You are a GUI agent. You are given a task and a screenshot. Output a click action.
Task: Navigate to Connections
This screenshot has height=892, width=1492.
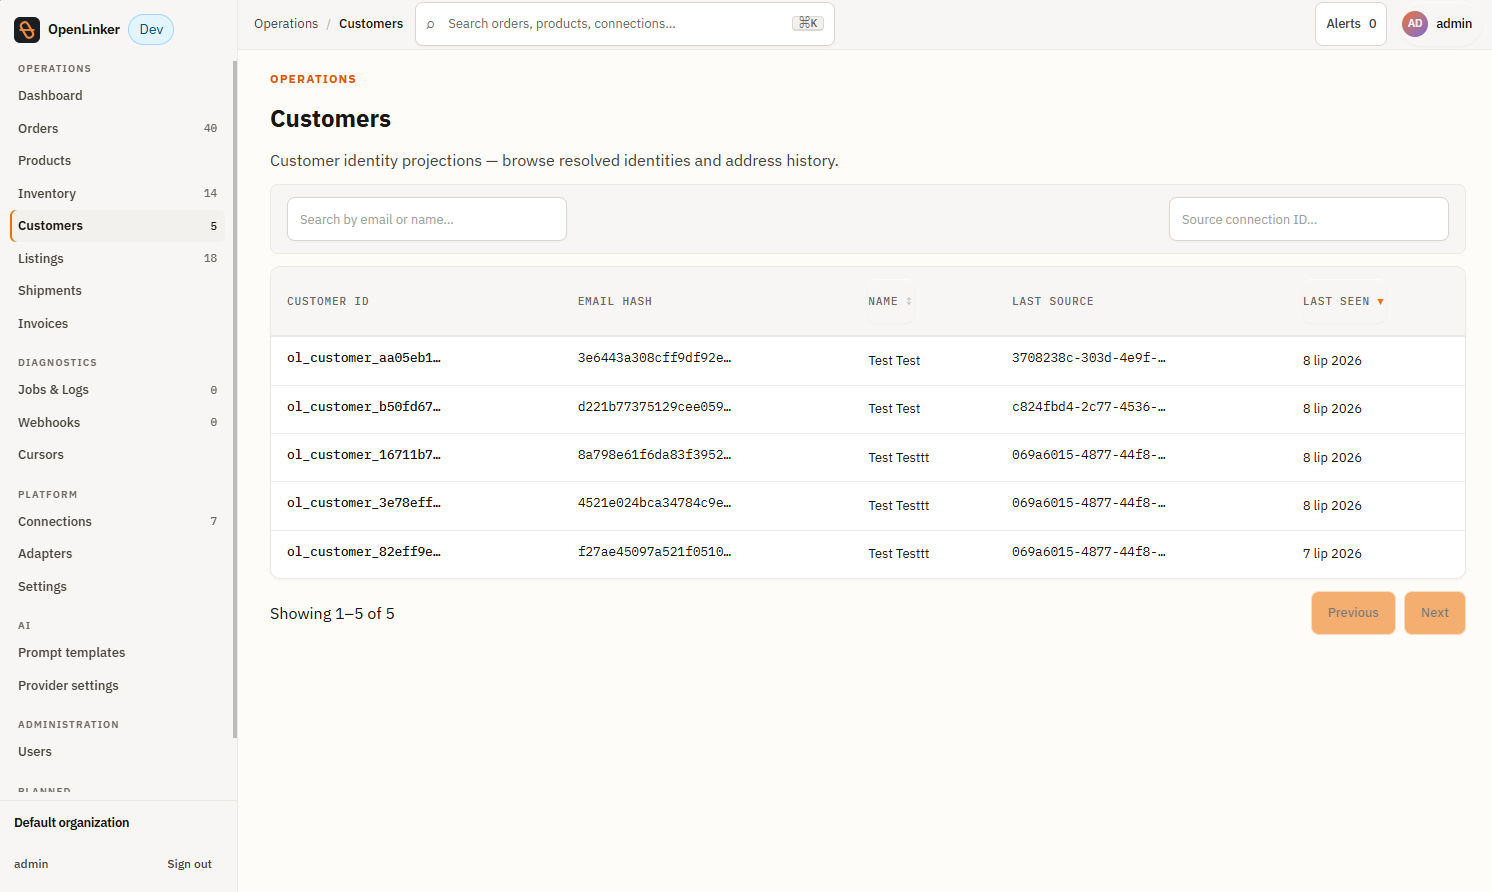point(118,521)
